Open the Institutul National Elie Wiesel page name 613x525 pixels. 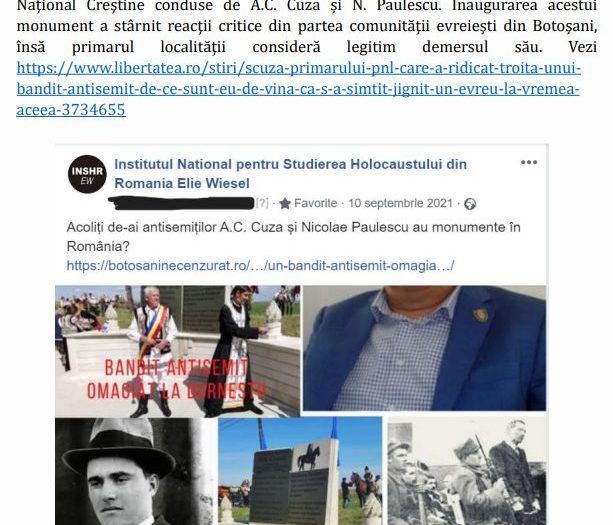tap(290, 174)
